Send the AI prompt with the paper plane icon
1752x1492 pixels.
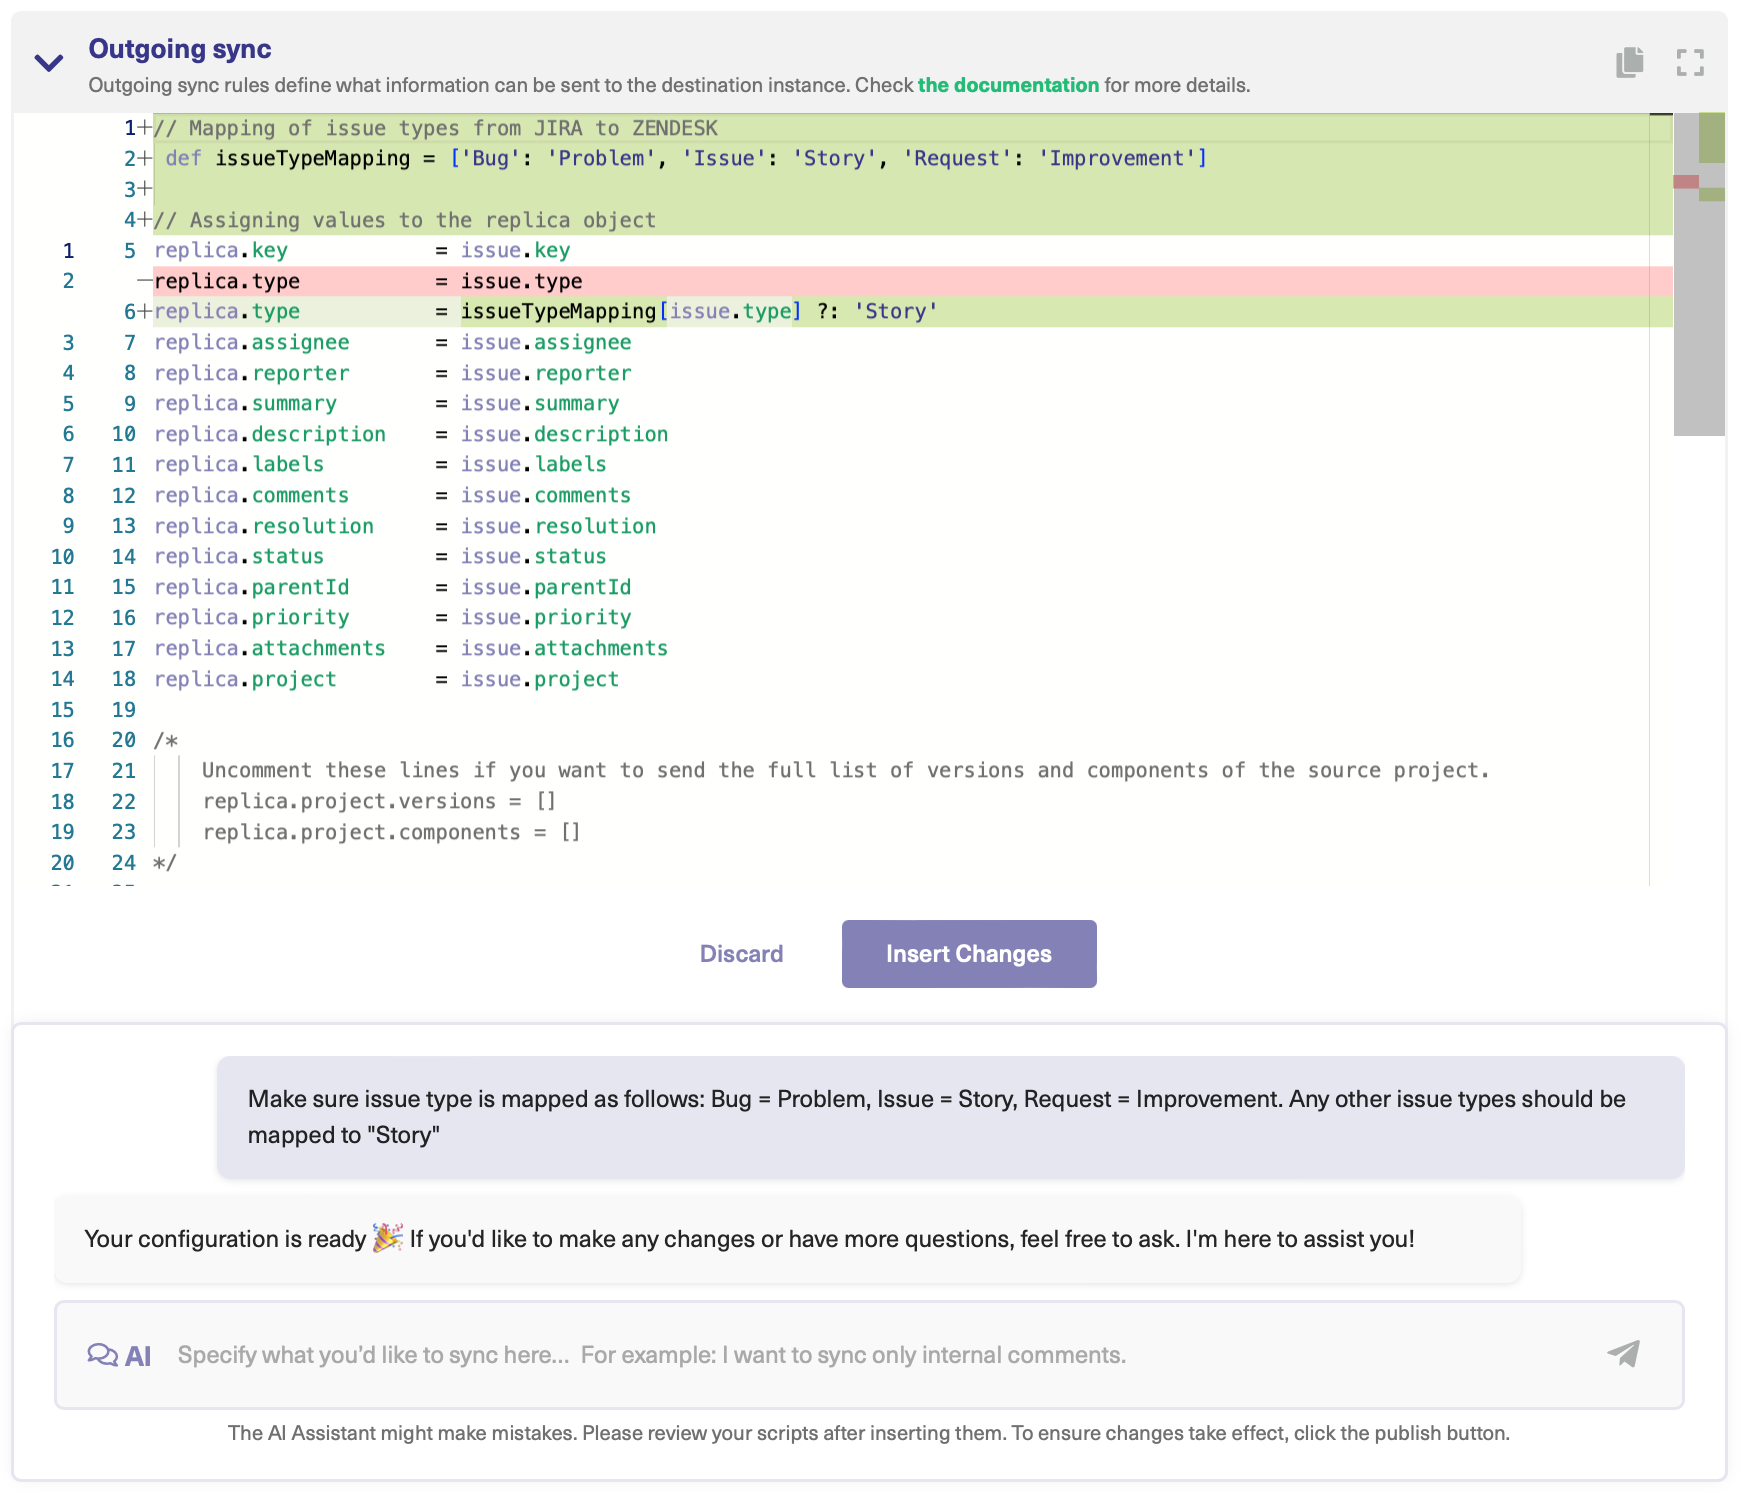pos(1624,1355)
